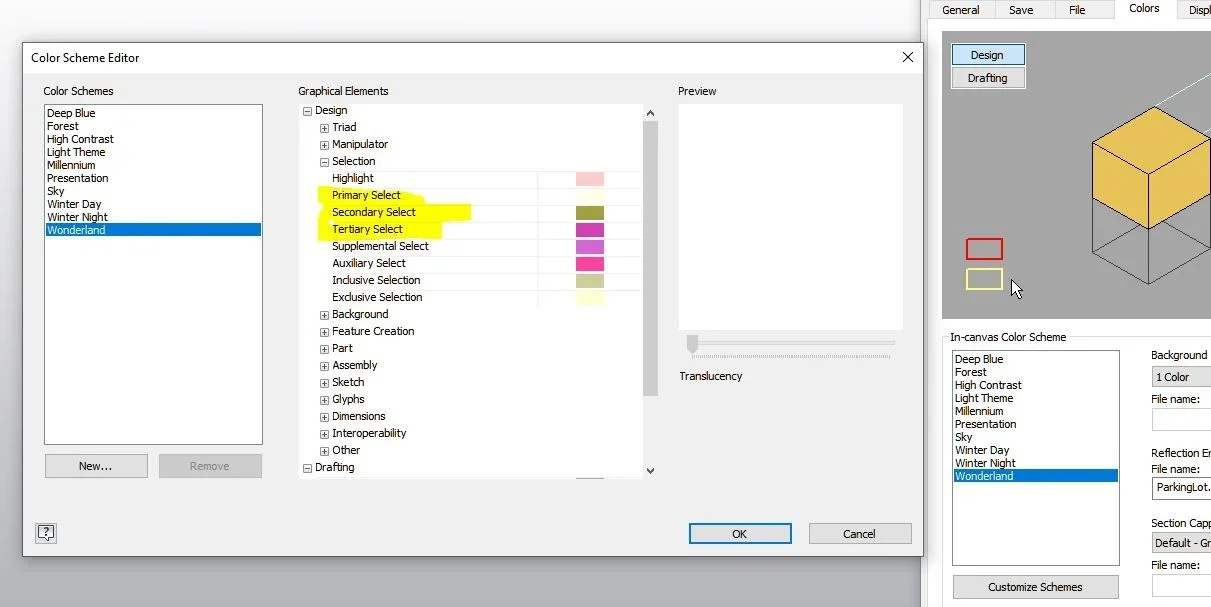Expand the Background tree node
The height and width of the screenshot is (607, 1211).
[x=324, y=315]
